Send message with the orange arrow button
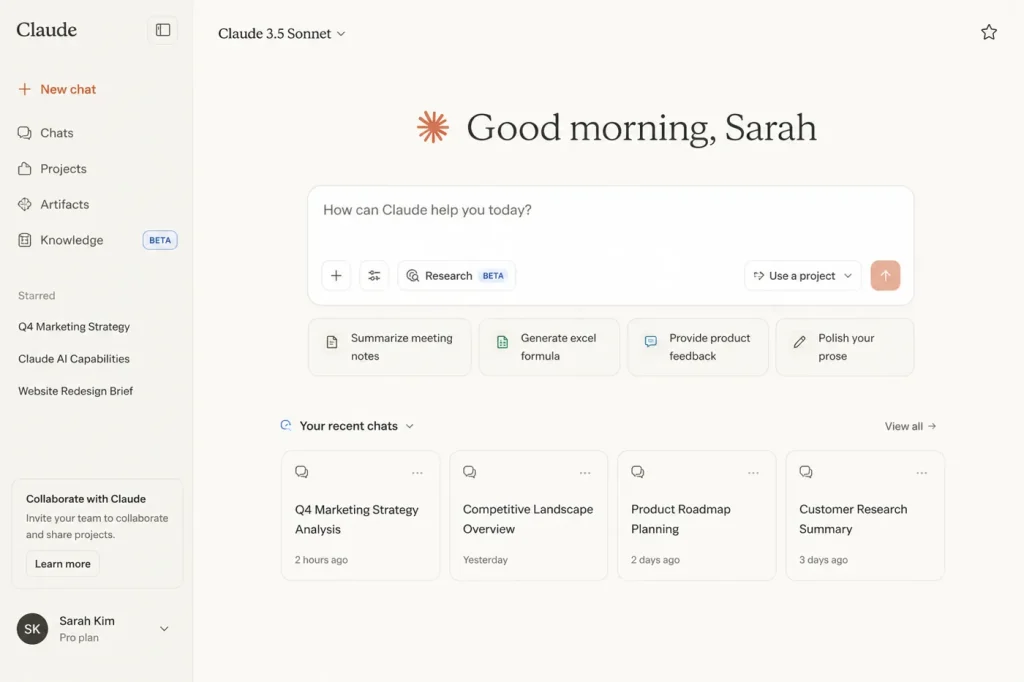Viewport: 1024px width, 682px height. click(x=886, y=276)
